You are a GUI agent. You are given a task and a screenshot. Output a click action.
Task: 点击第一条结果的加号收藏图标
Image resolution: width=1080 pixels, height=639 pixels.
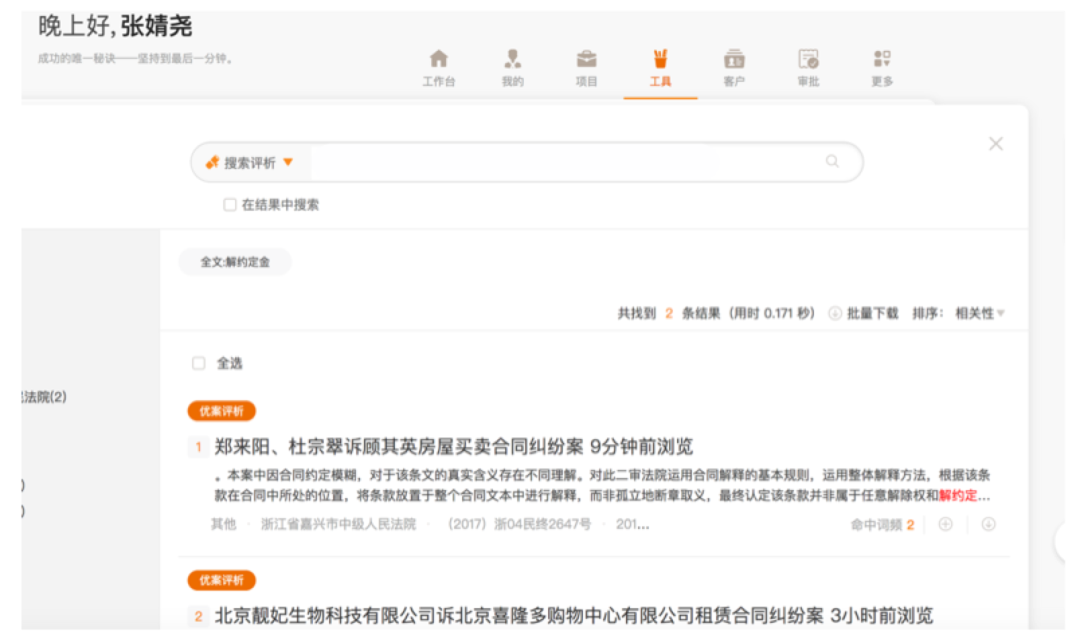pos(946,523)
